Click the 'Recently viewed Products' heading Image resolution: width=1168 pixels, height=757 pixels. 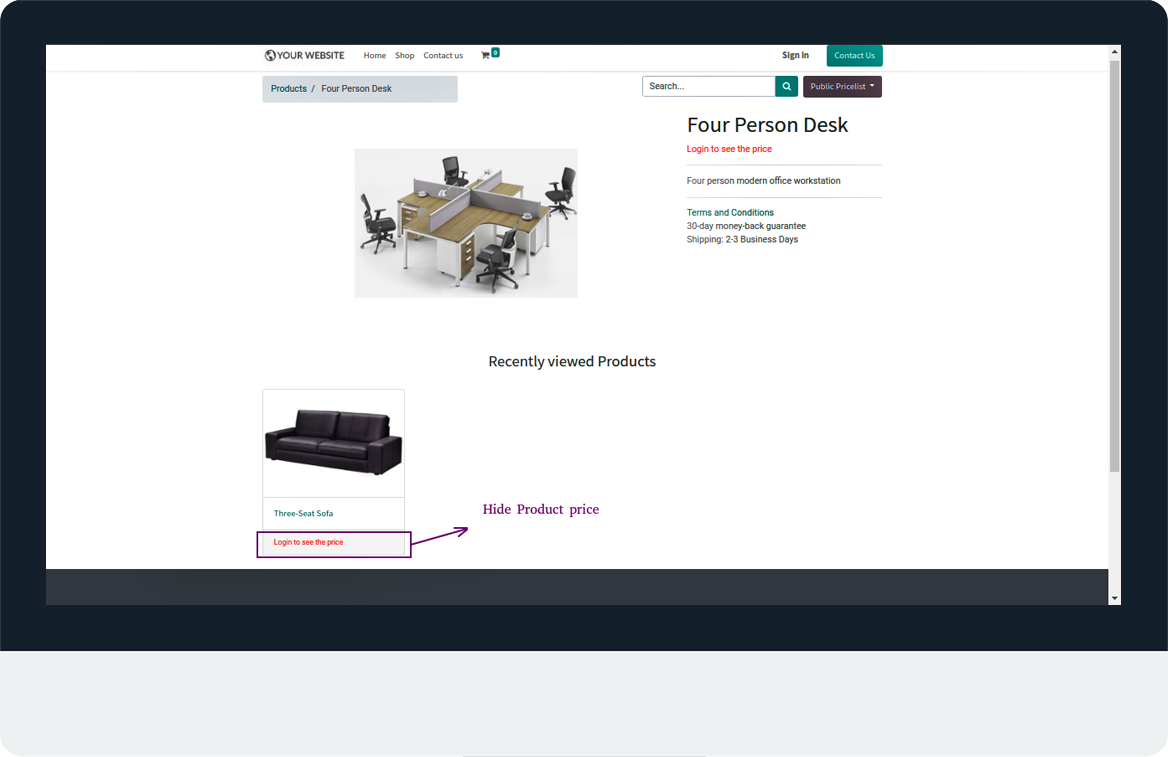(572, 361)
